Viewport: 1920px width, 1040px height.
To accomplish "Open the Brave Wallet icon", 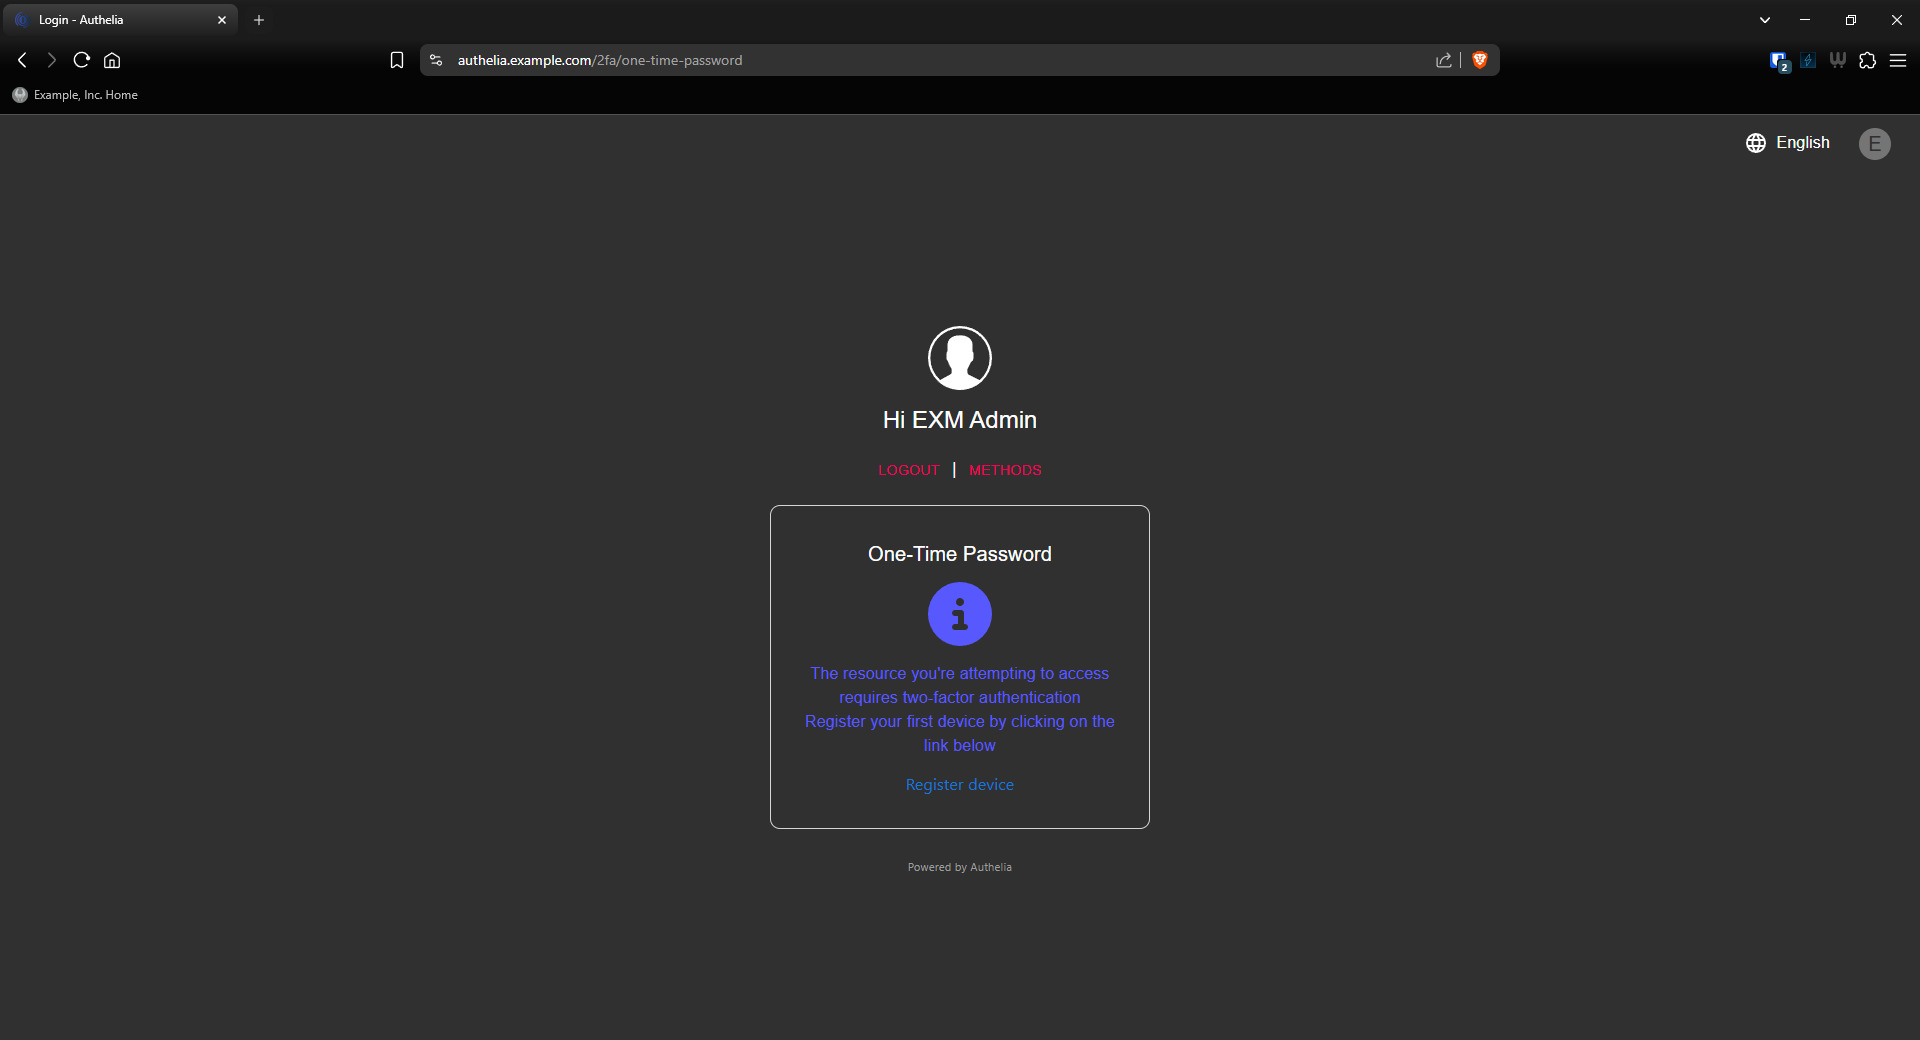I will pos(1837,60).
